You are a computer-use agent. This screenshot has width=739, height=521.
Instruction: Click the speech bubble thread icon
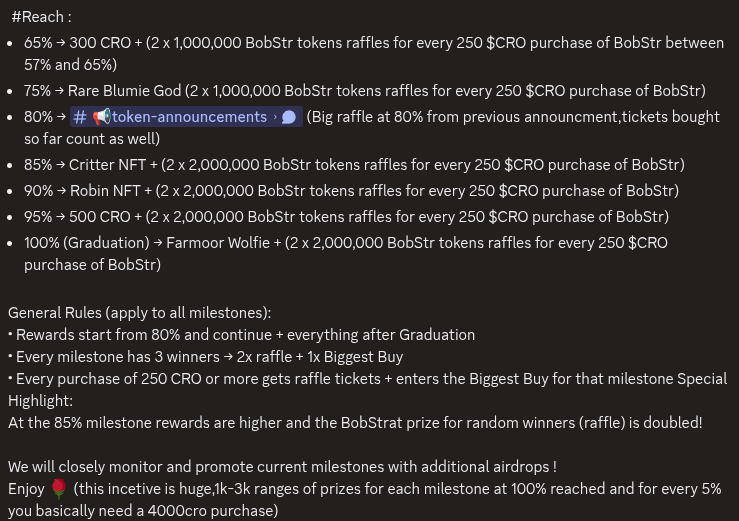coord(289,117)
